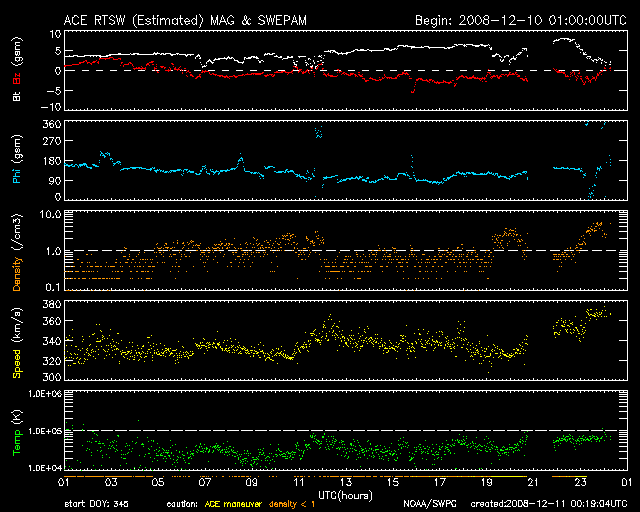The height and width of the screenshot is (512, 640).
Task: Click the 19 hour tick label
Action: coord(485,482)
